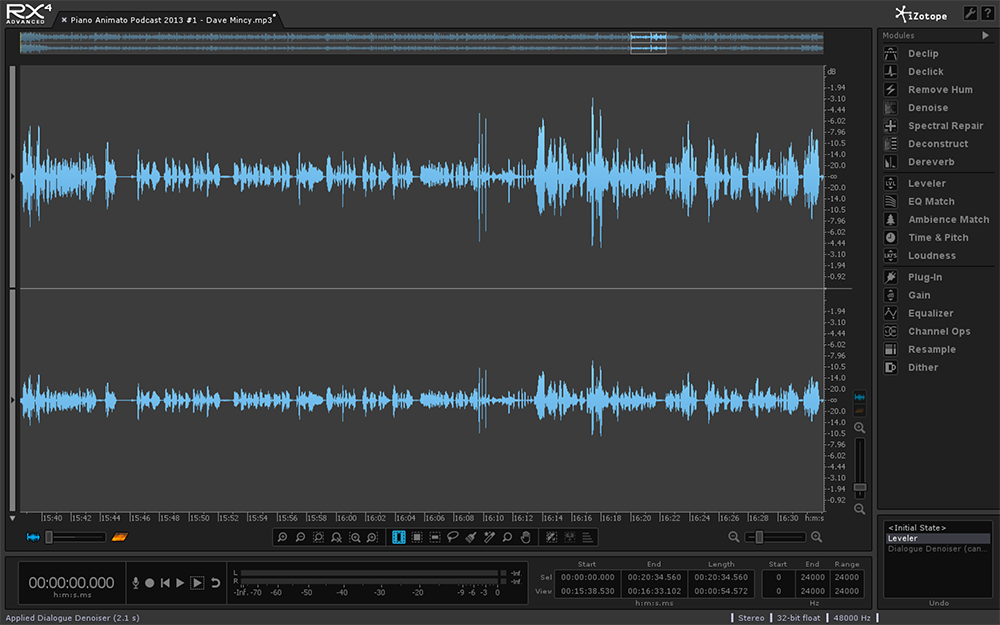Edit the selection Start time field

pos(587,577)
